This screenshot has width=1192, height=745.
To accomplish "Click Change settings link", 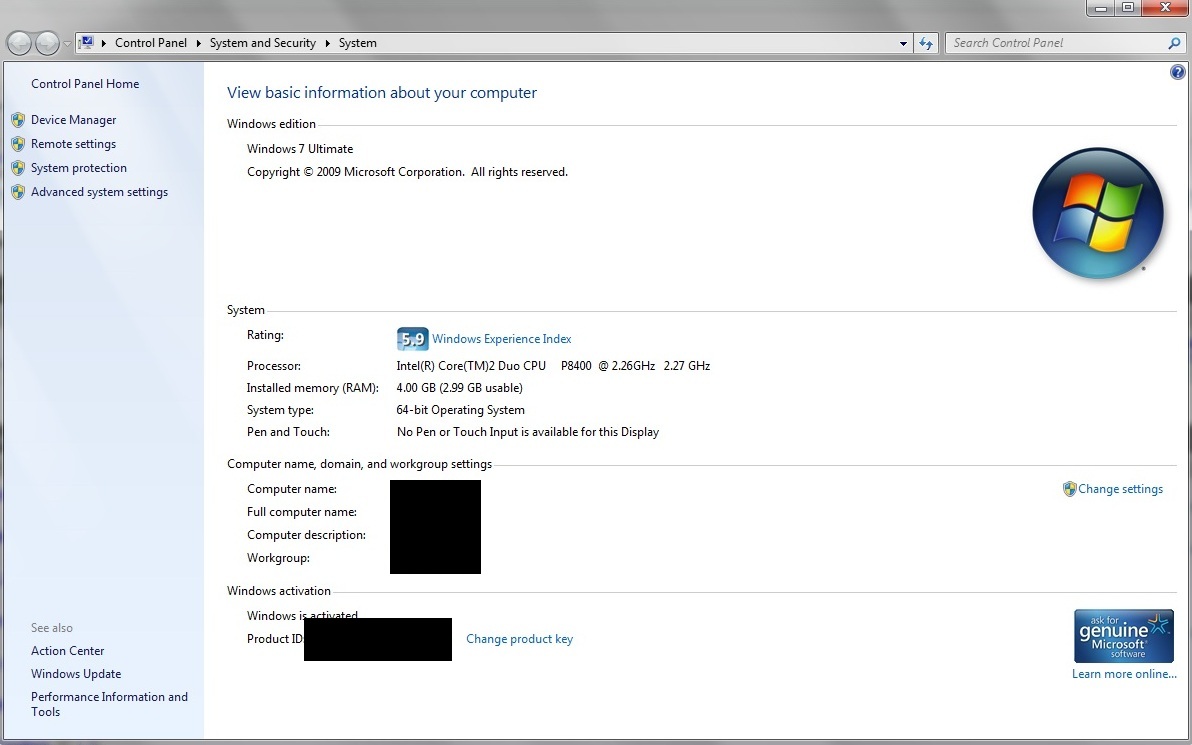I will coord(1121,489).
